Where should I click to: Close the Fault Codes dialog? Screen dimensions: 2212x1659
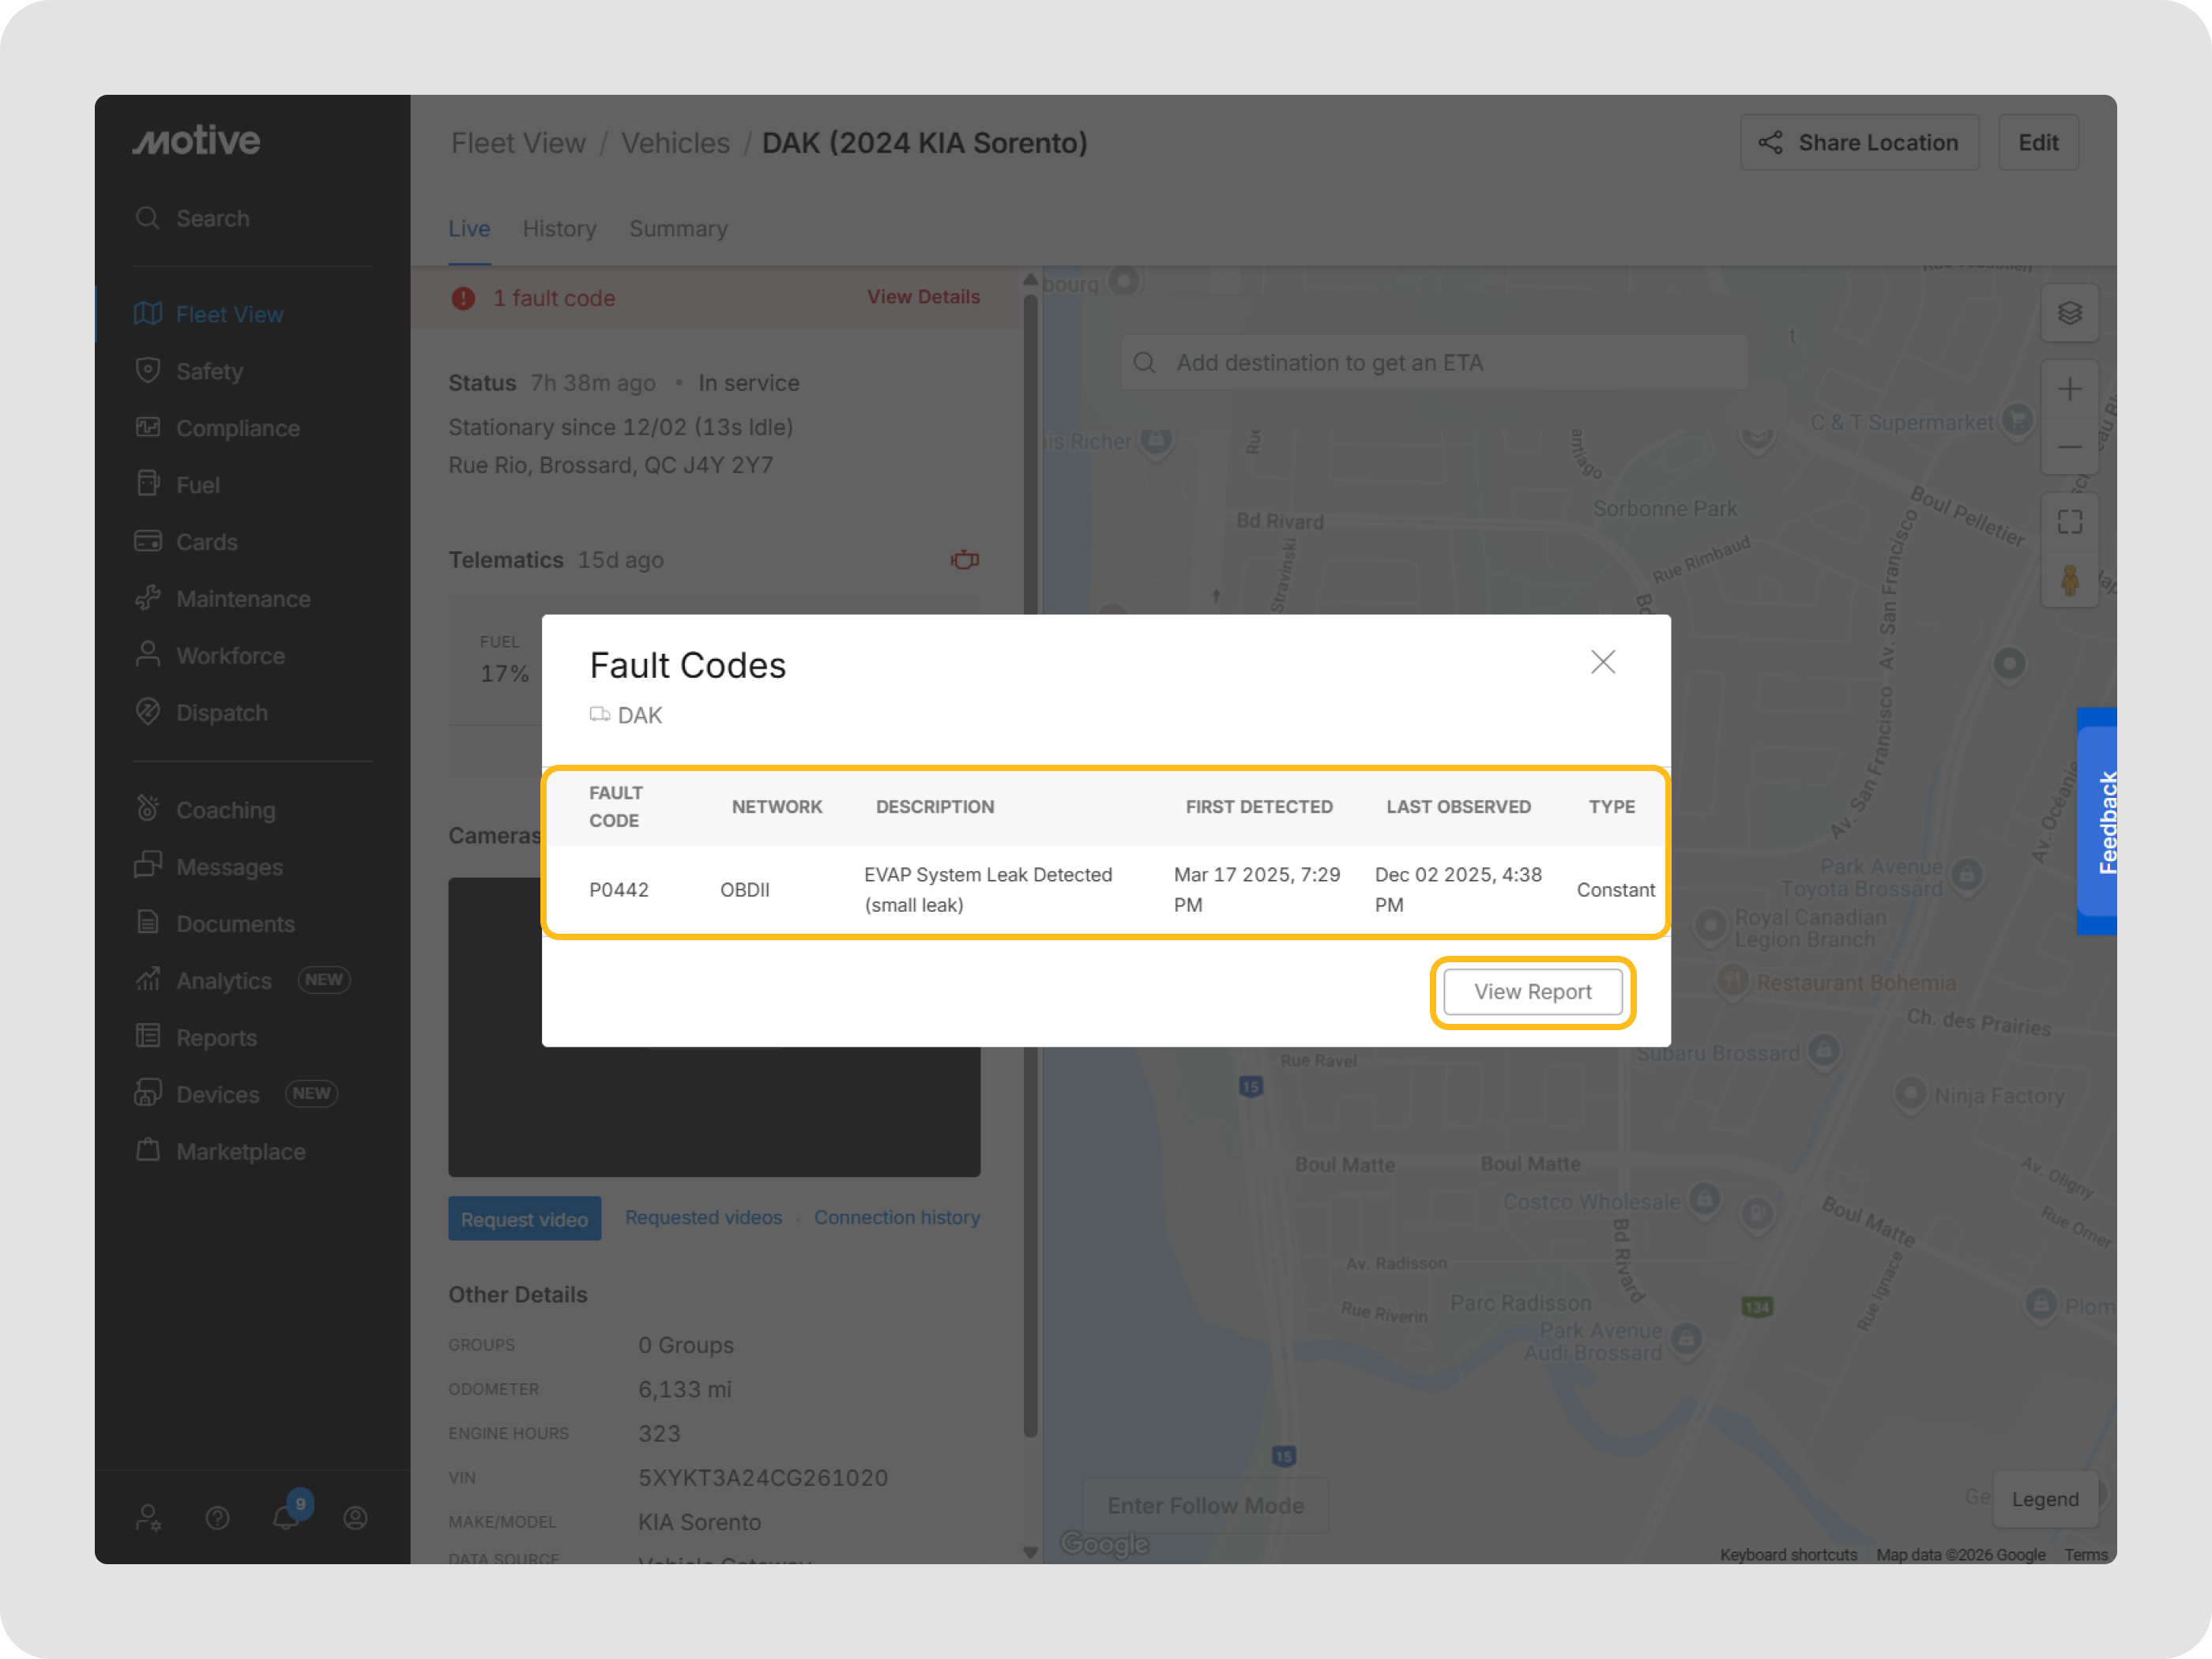click(x=1602, y=662)
